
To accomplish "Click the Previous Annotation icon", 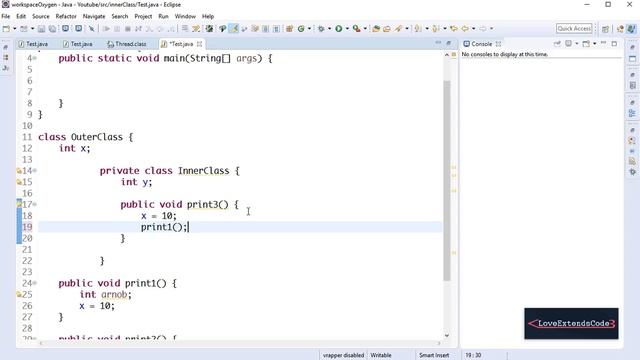I will [x=436, y=29].
